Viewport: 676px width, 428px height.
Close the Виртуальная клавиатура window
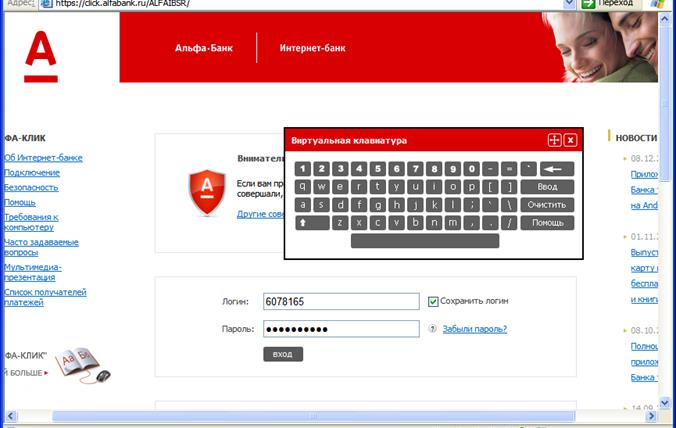pos(570,140)
